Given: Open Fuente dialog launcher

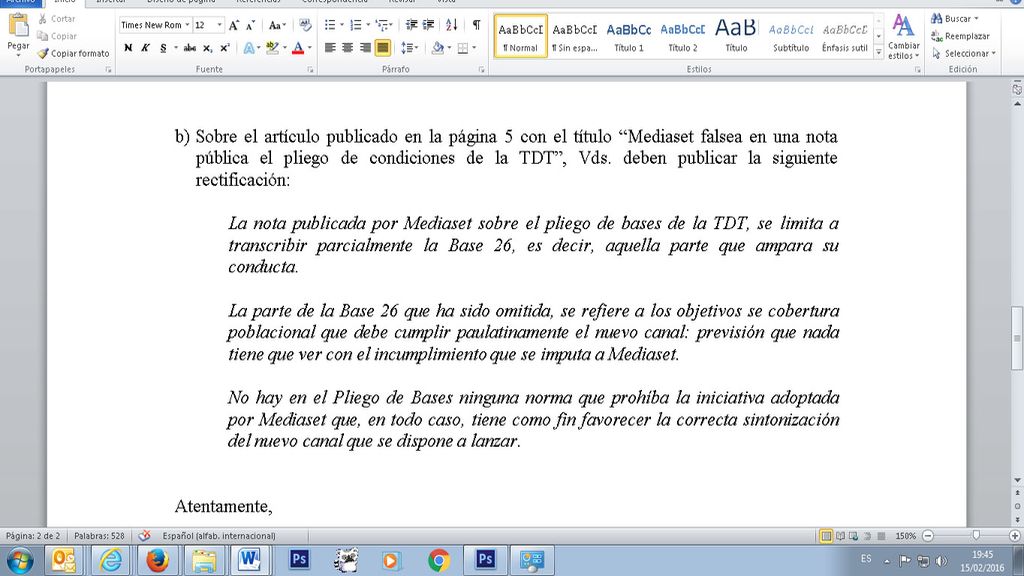Looking at the screenshot, I should 310,69.
